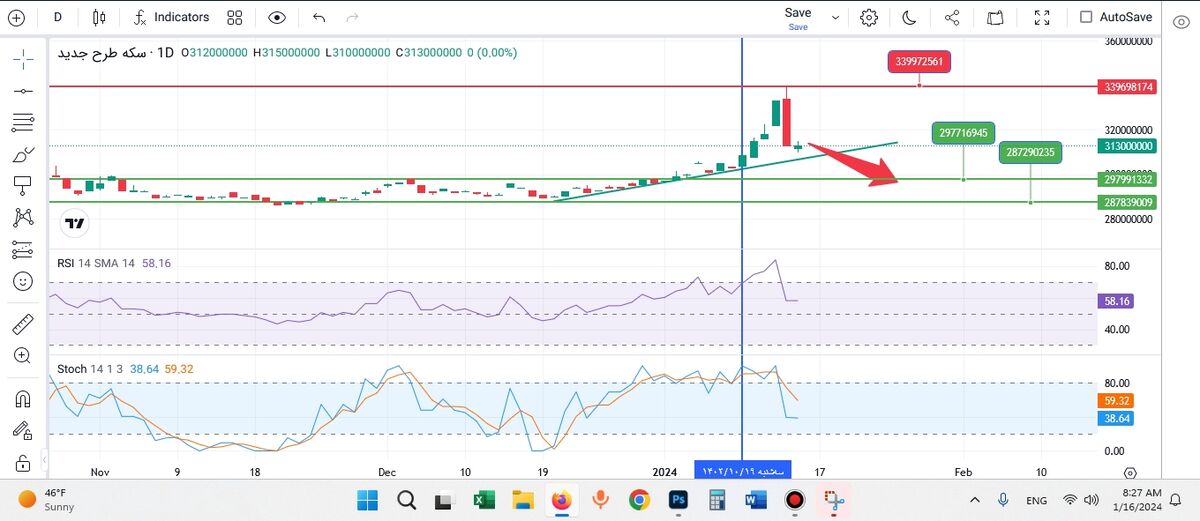
Task: Open the Indicators menu
Action: click(172, 17)
